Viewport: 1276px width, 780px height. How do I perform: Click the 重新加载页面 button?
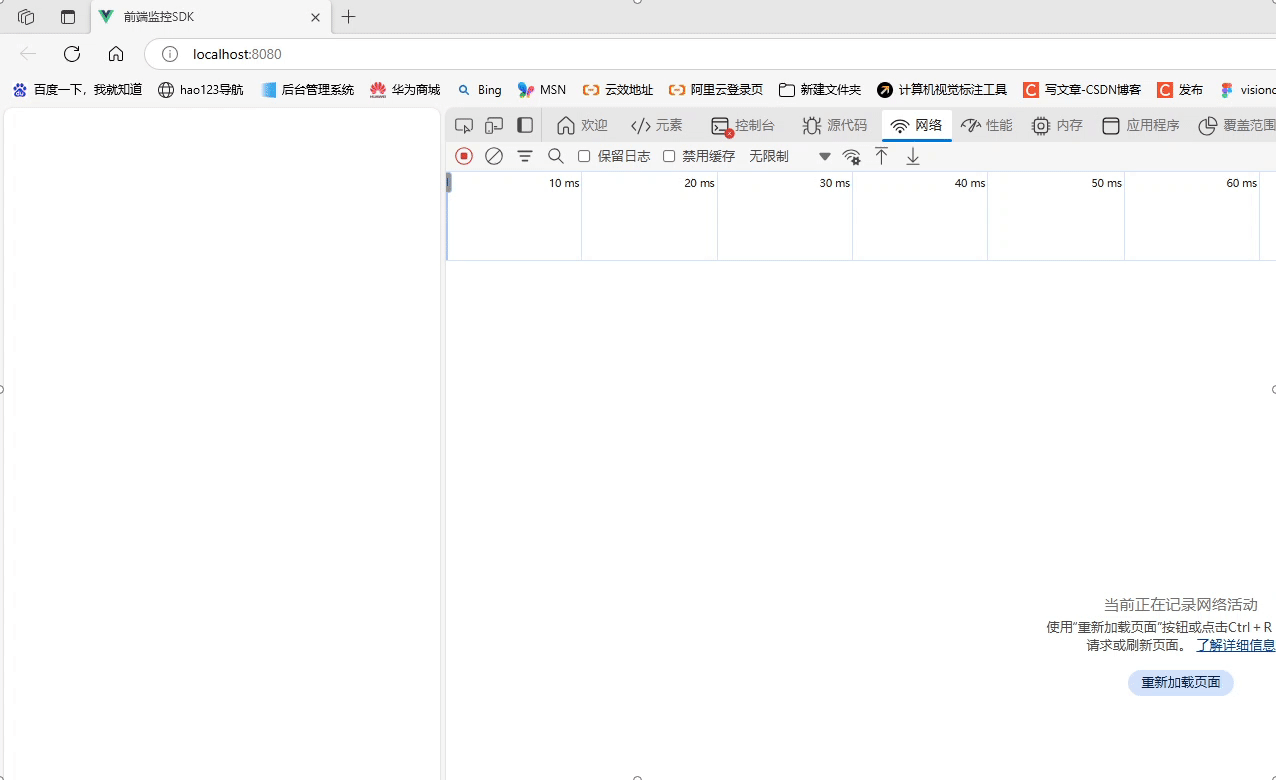click(x=1180, y=682)
